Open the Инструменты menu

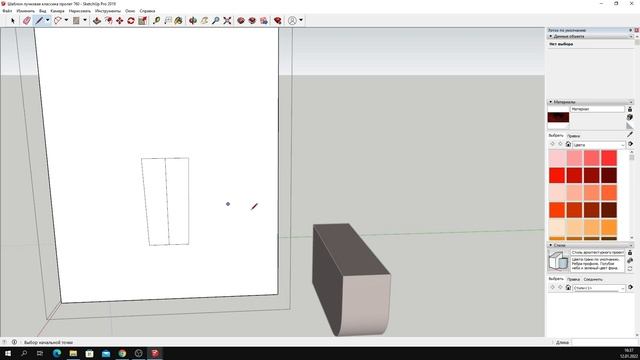point(108,11)
